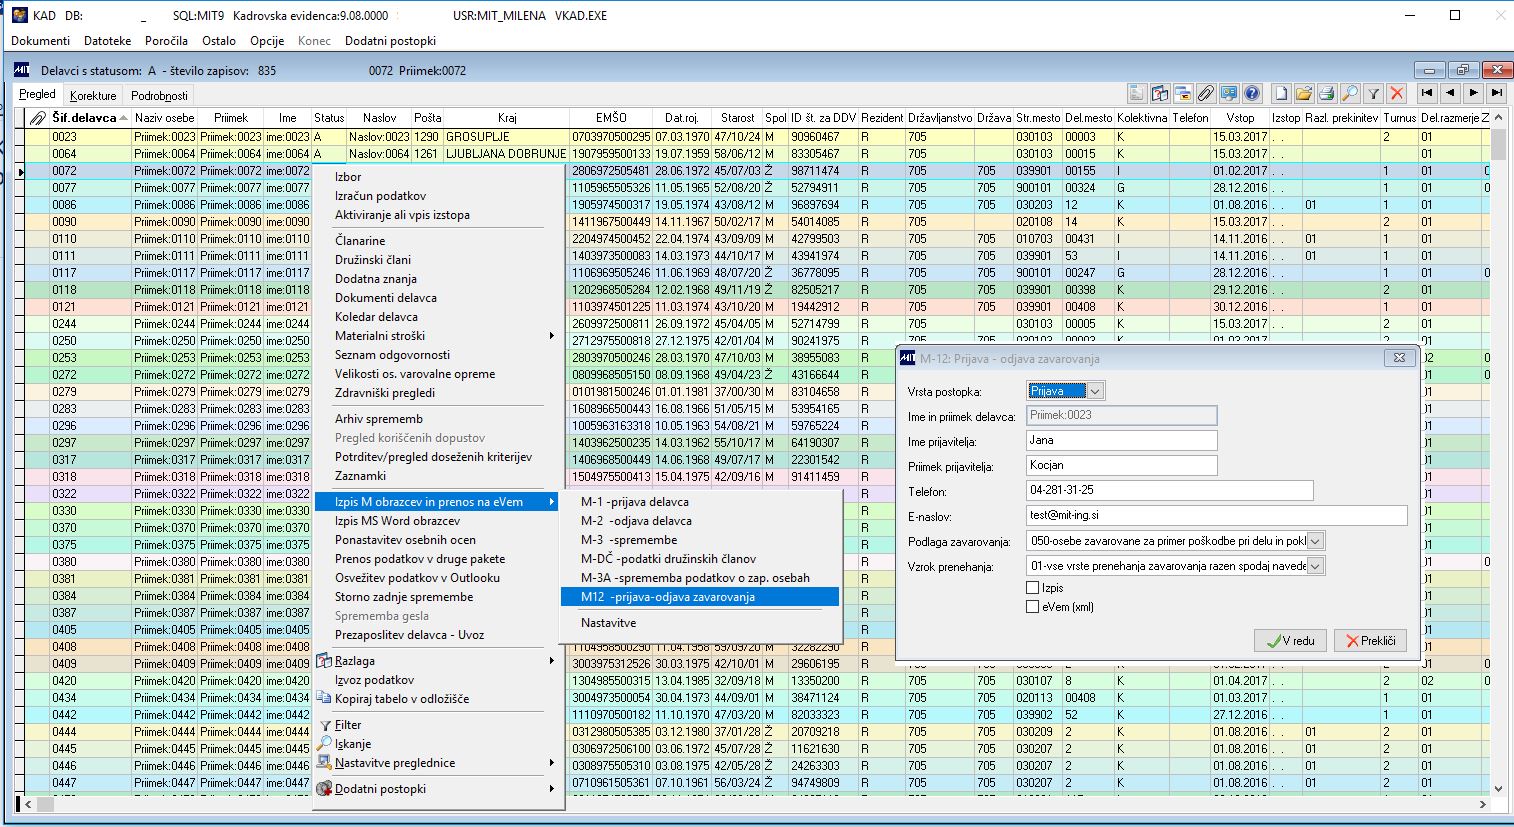
Task: Open Poročila menu
Action: point(166,41)
